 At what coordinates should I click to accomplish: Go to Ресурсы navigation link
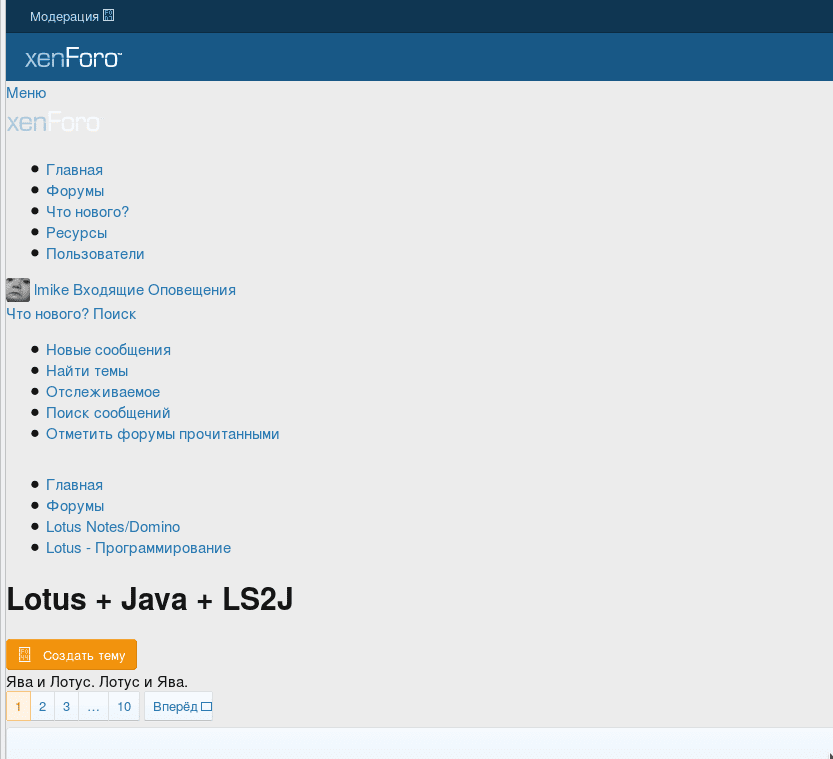click(76, 233)
